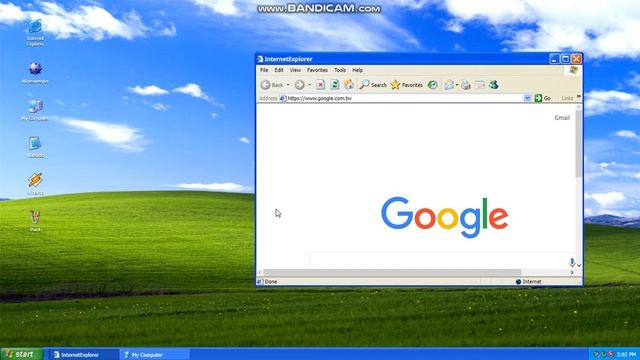
Task: Click the Internet Explorer title bar icon
Action: pos(260,59)
